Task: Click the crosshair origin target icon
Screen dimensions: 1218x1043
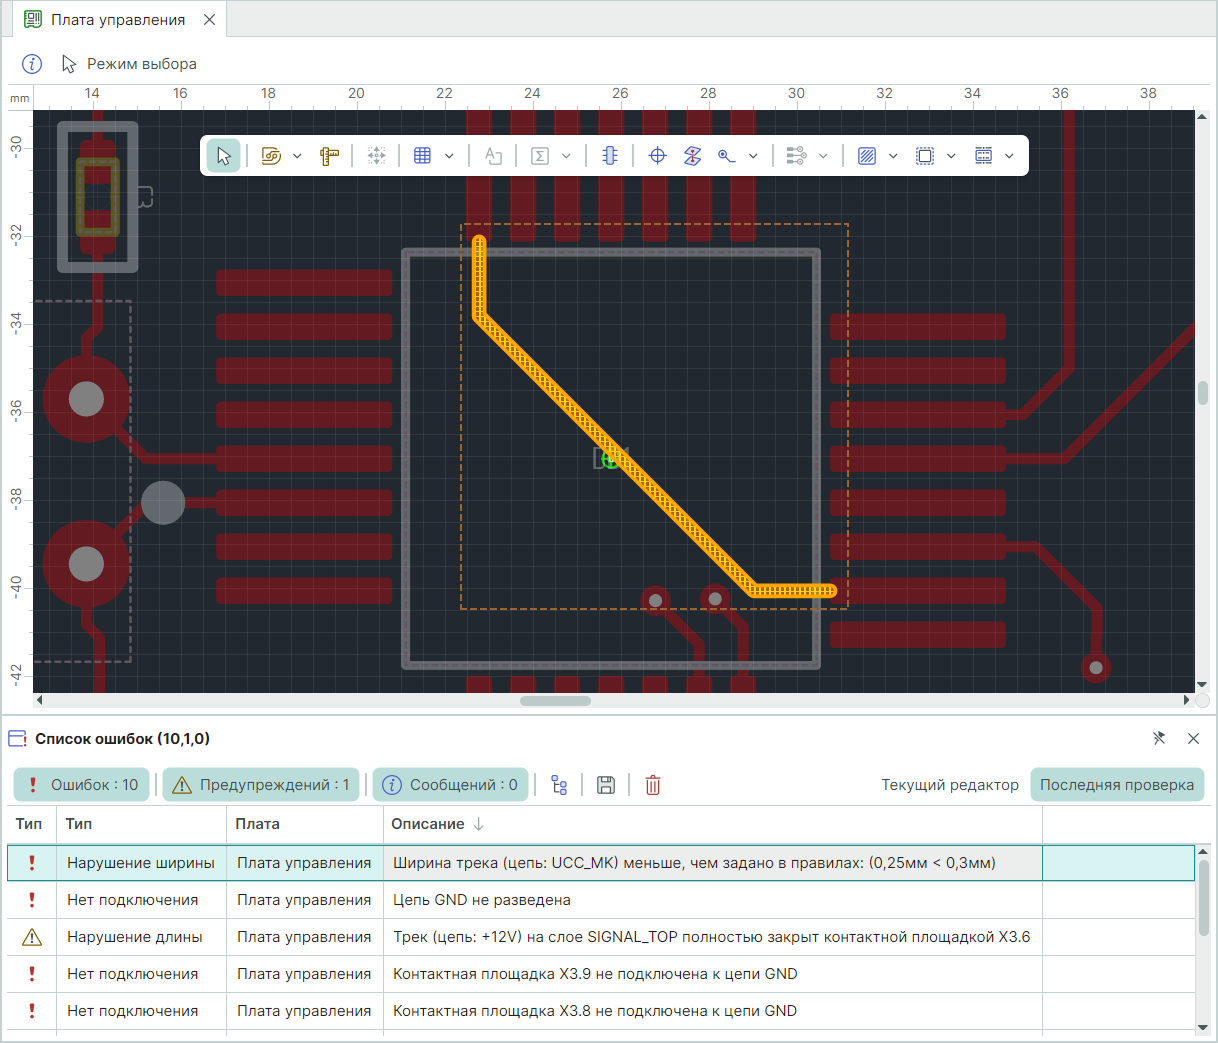Action: point(657,156)
